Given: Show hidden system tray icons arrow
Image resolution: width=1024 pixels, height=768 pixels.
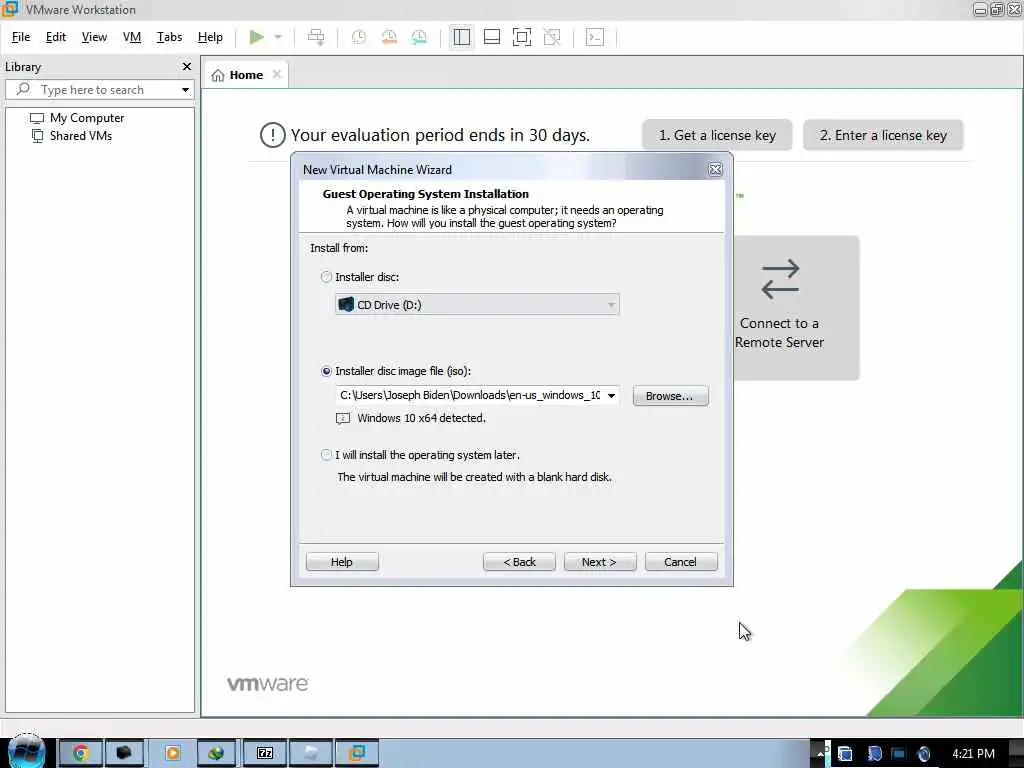Looking at the screenshot, I should [x=820, y=754].
